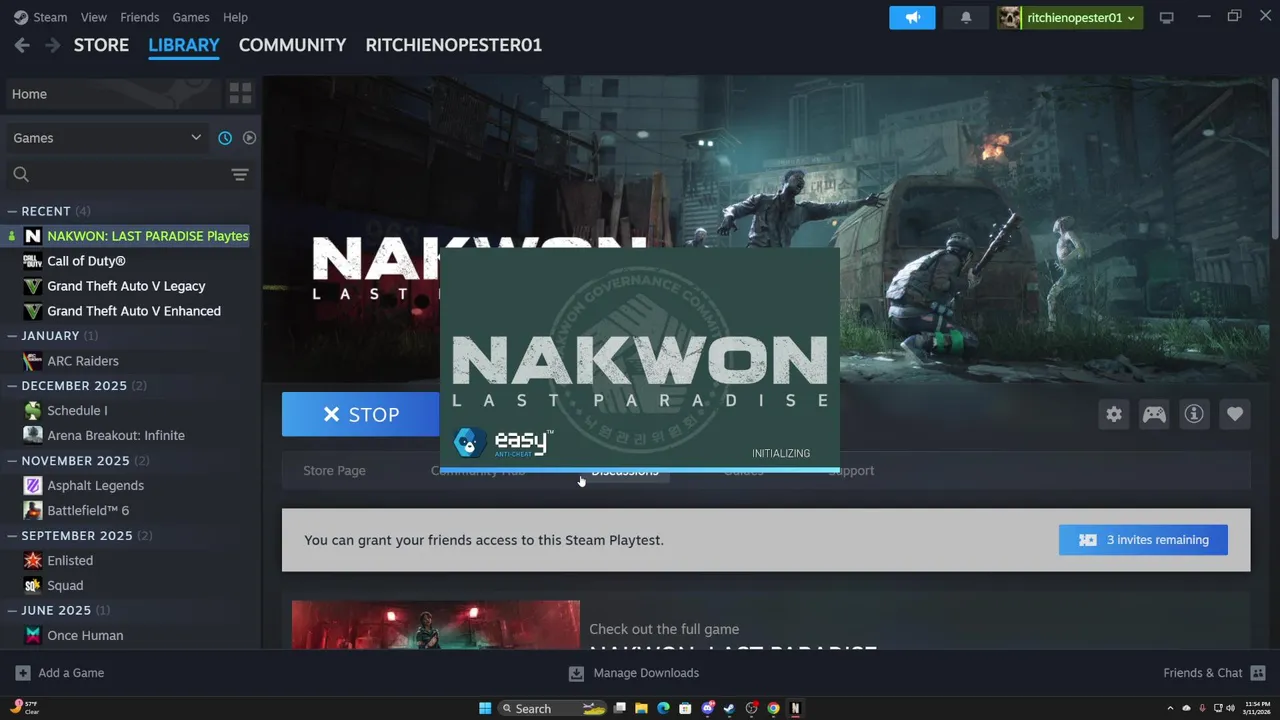Go forward with the right arrow
The height and width of the screenshot is (720, 1280).
coord(52,45)
